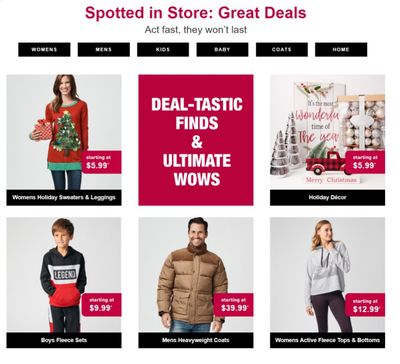
Task: Open the Boys Fleece Sets caption link
Action: pyautogui.click(x=64, y=340)
